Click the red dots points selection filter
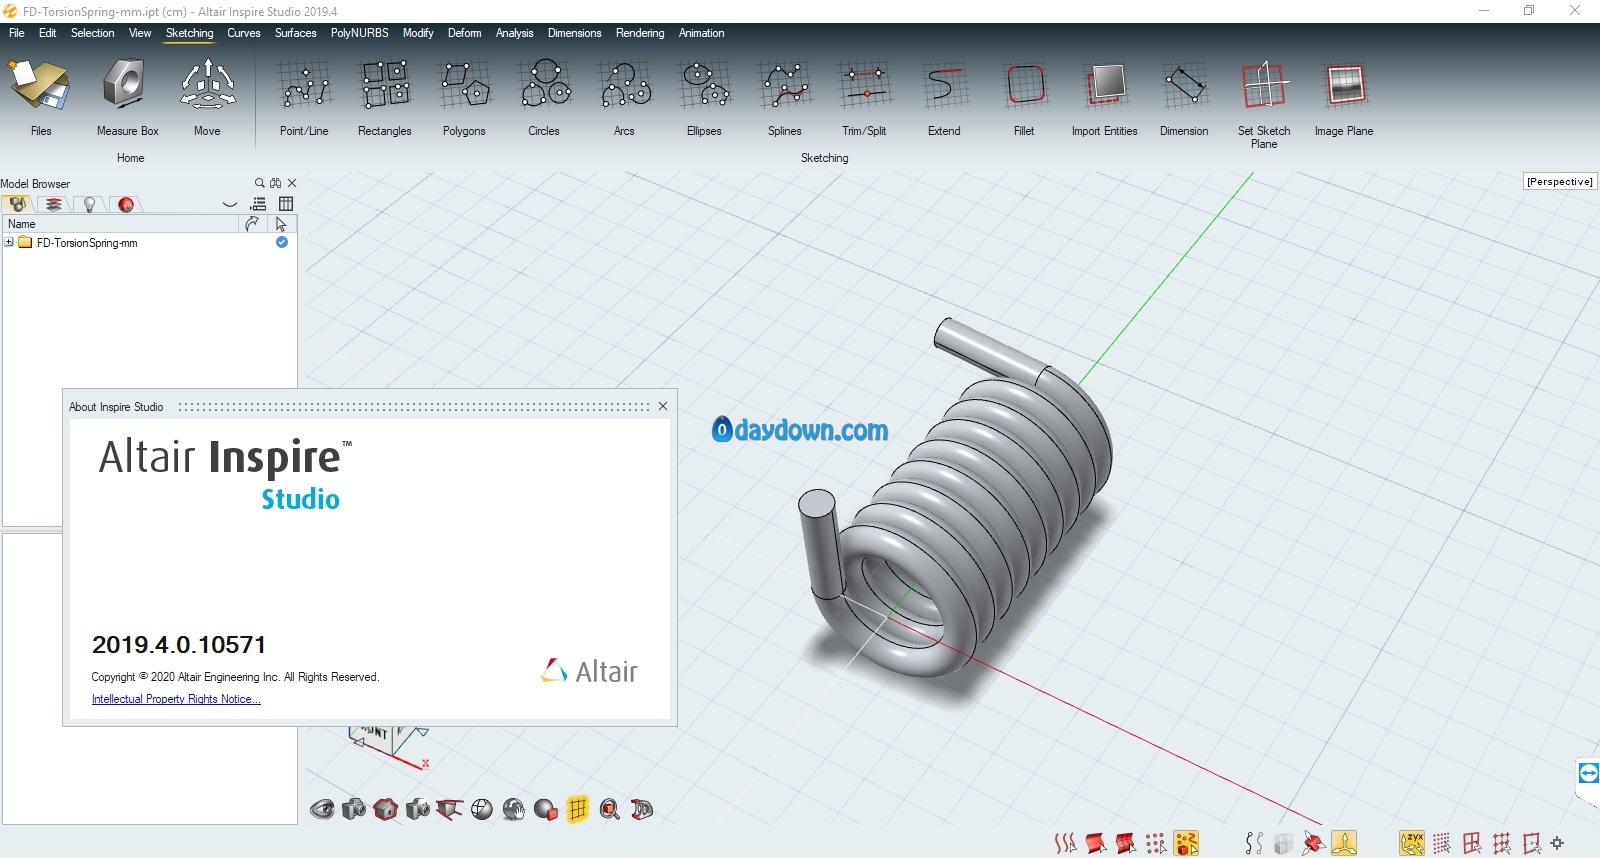Image resolution: width=1600 pixels, height=858 pixels. [1156, 844]
